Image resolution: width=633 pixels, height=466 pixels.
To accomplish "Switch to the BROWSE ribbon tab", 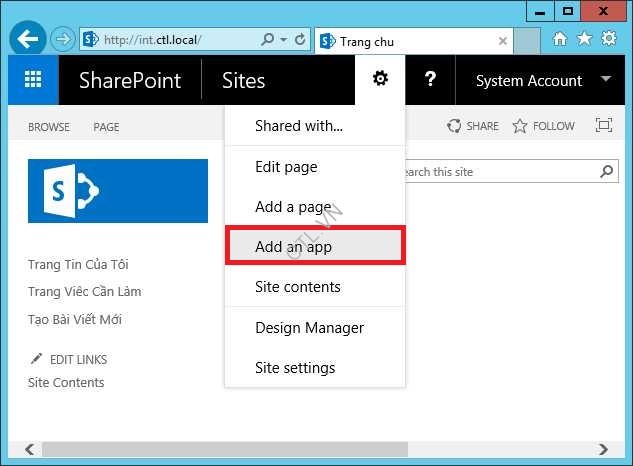I will [49, 127].
